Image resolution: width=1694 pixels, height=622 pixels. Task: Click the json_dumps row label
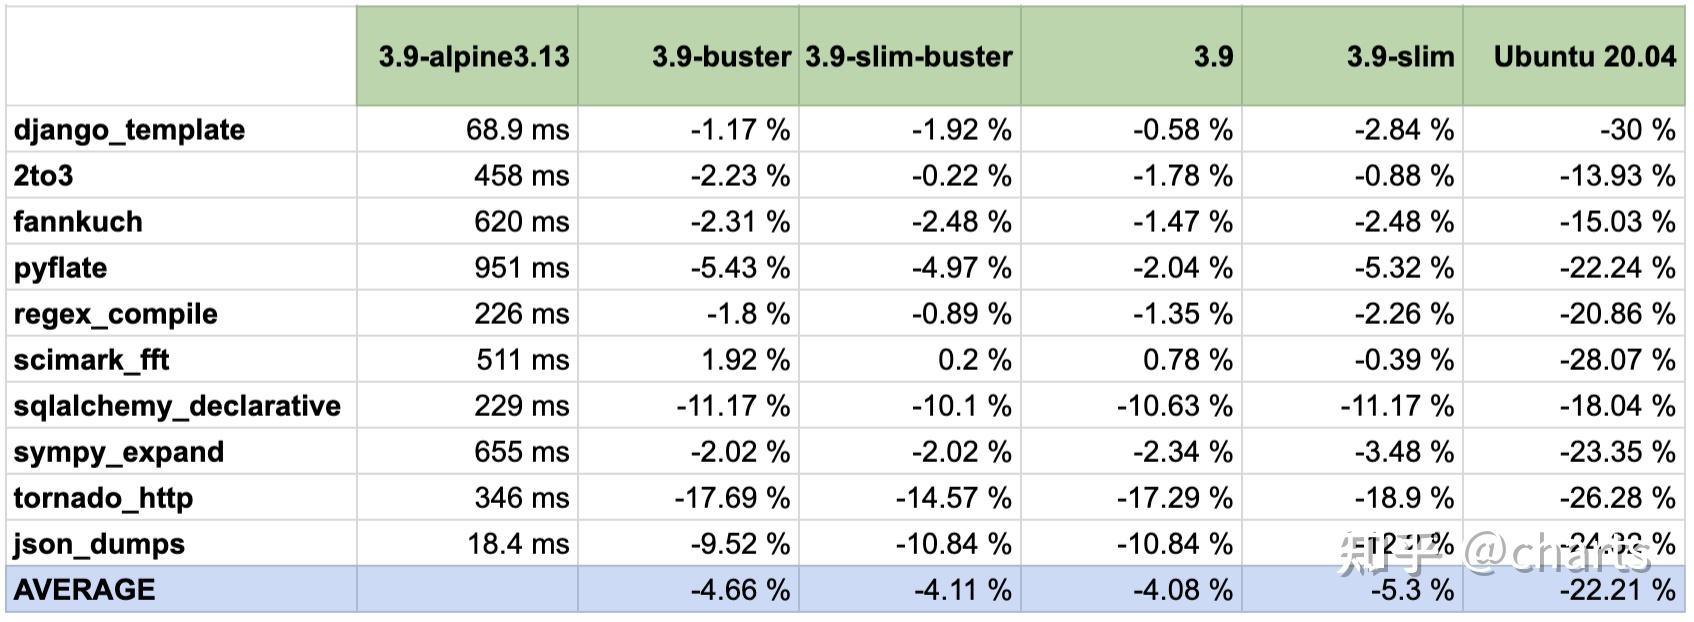pos(99,544)
